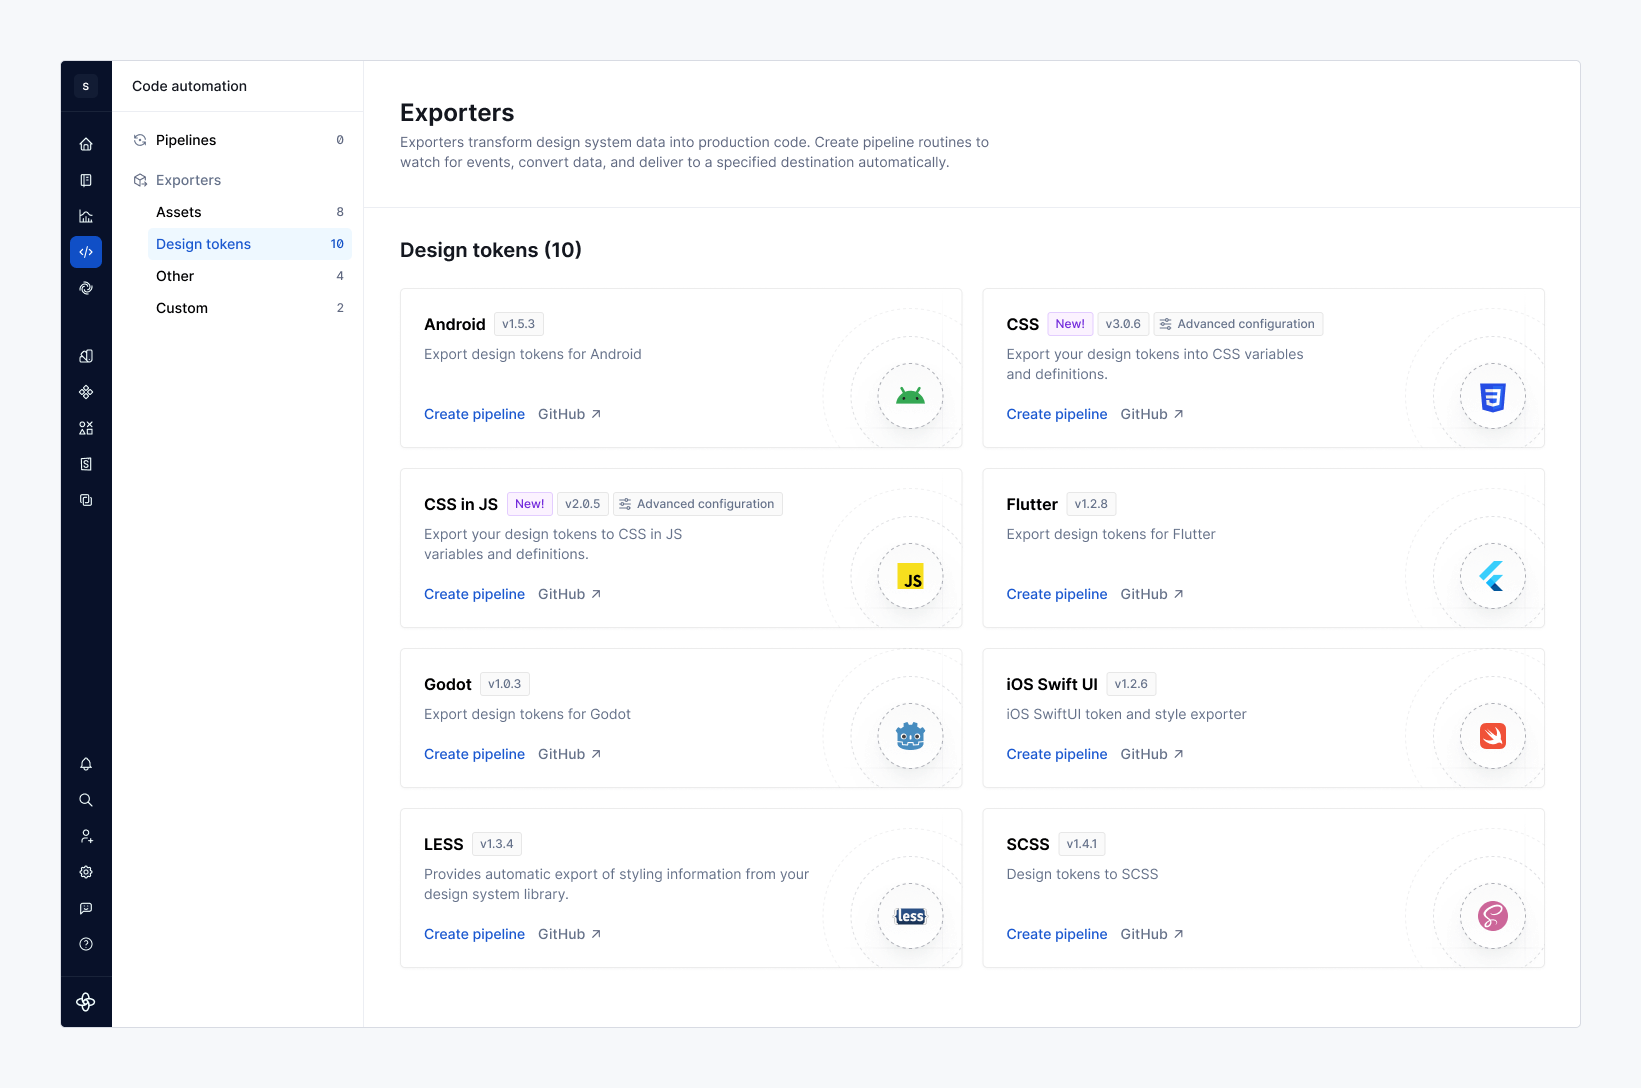Open search from sidebar

click(86, 800)
